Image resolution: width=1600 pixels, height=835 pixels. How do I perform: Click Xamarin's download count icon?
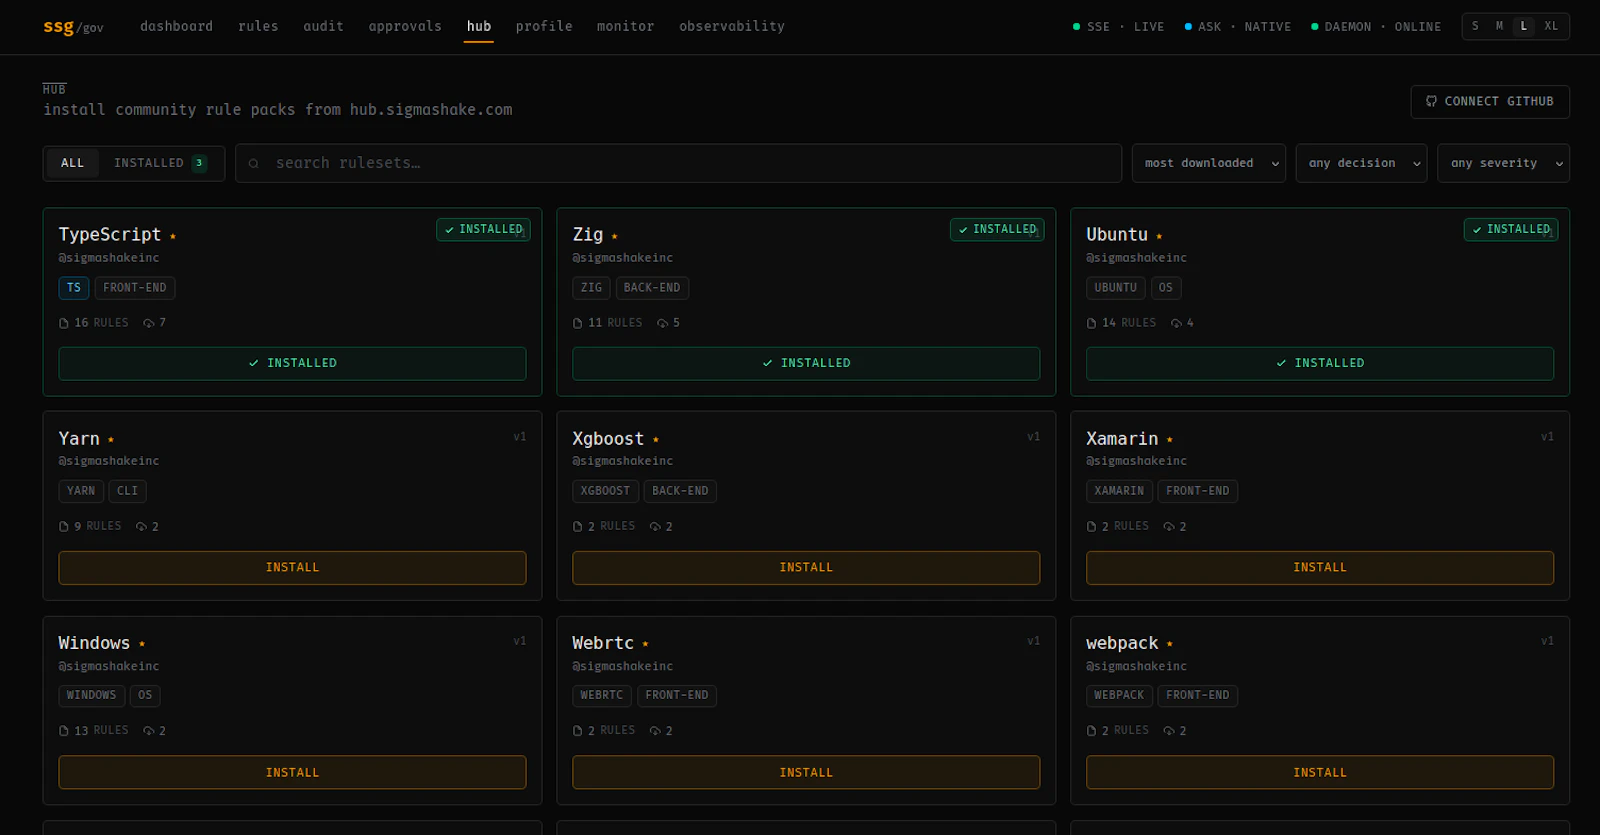click(1169, 527)
